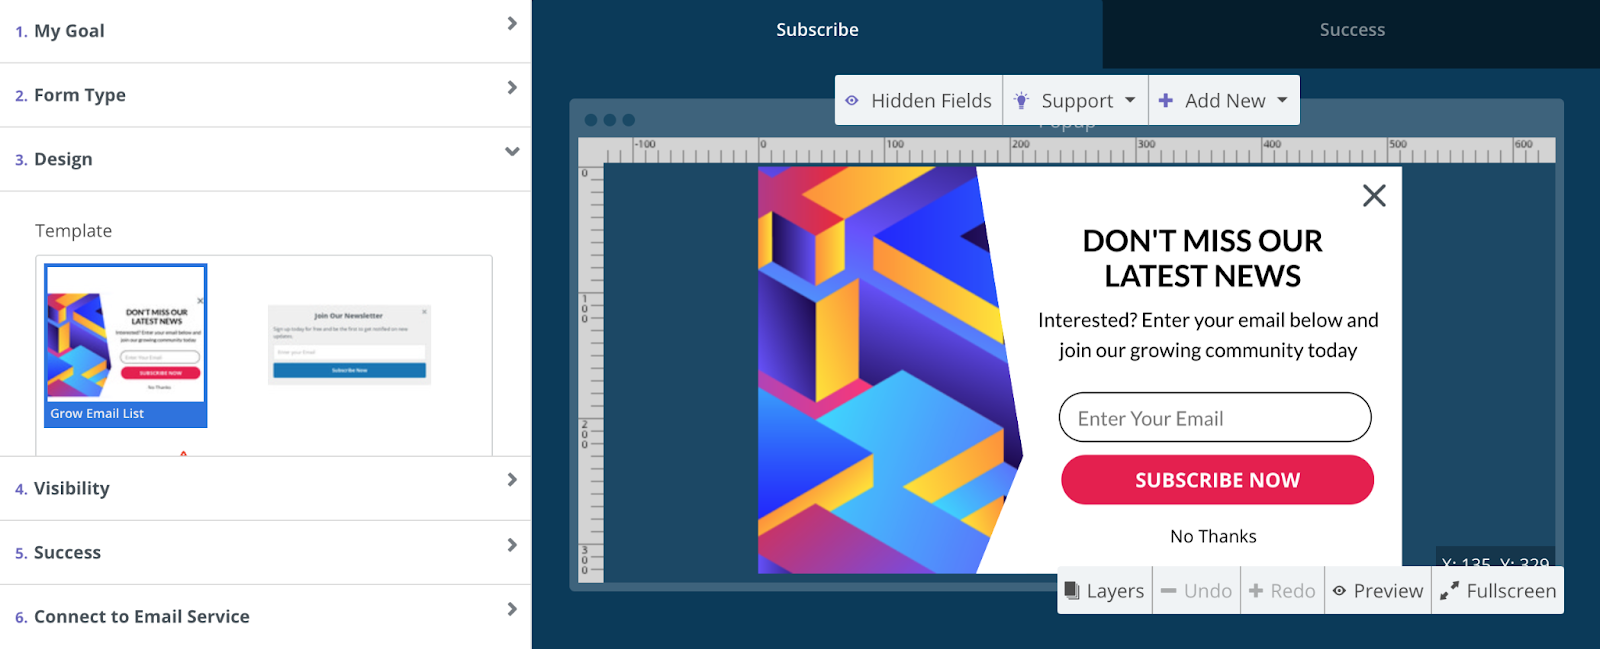The image size is (1600, 649).
Task: Click the Hidden Fields eye icon
Action: (852, 101)
